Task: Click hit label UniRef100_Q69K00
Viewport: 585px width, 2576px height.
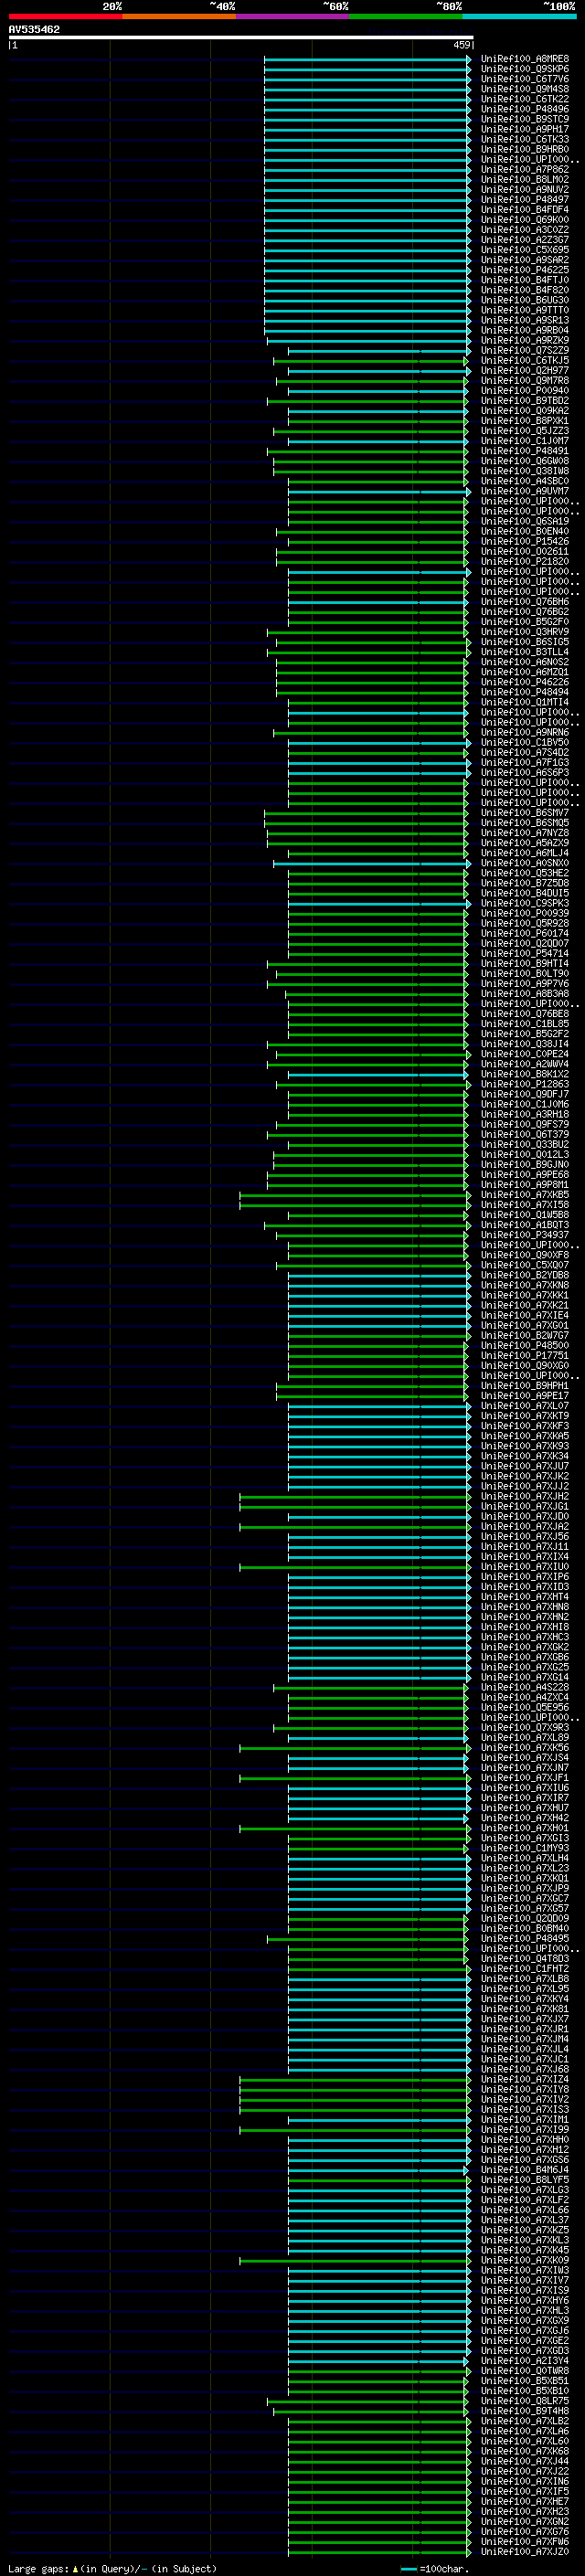Action: [525, 220]
